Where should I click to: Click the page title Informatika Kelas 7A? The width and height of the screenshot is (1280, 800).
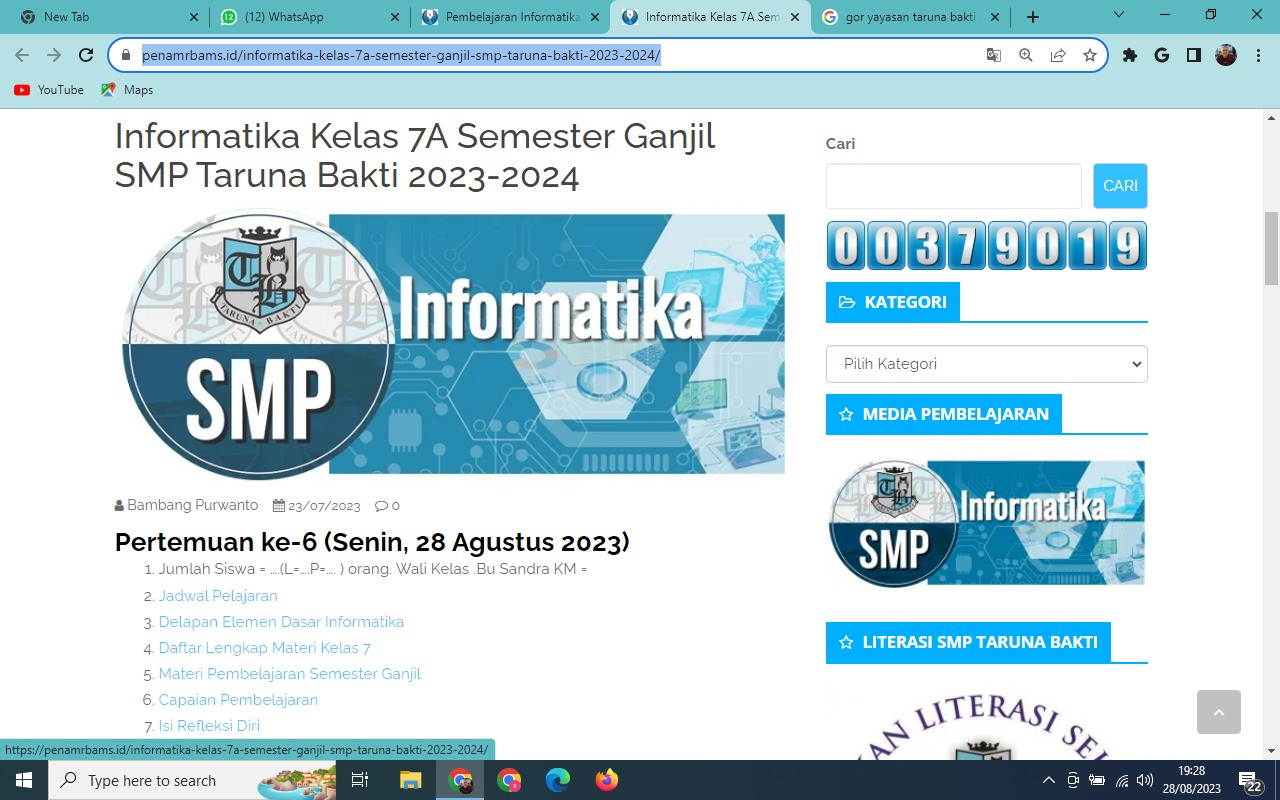click(415, 155)
